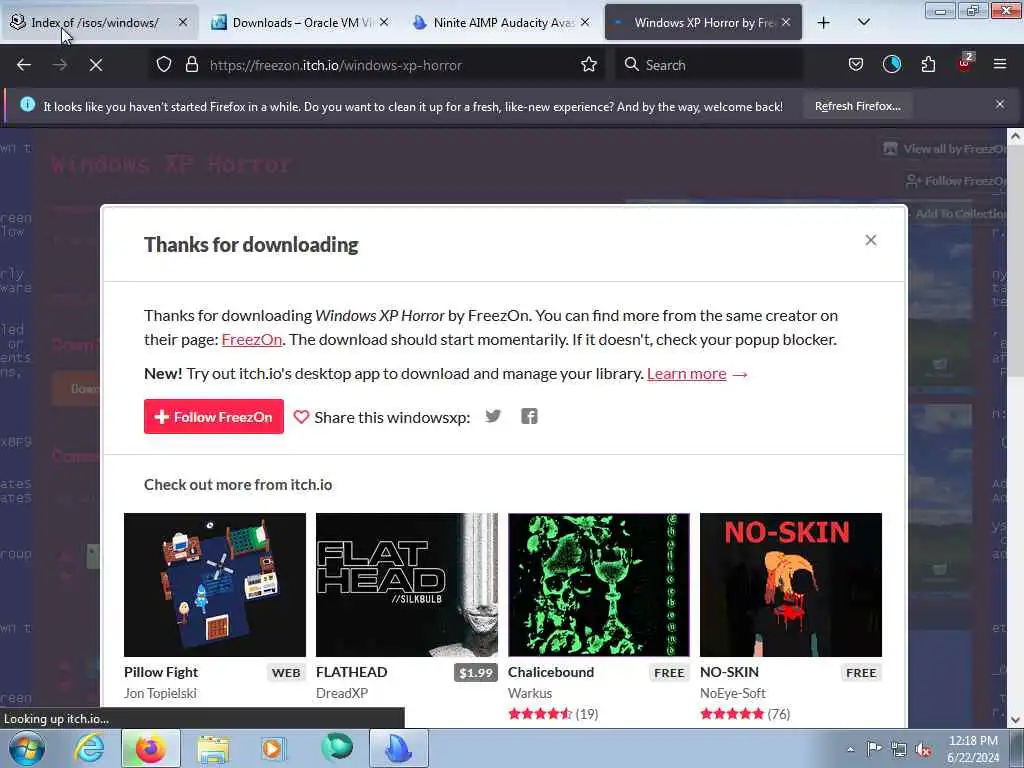
Task: Open the Chalicebound game thumbnail
Action: [x=599, y=584]
